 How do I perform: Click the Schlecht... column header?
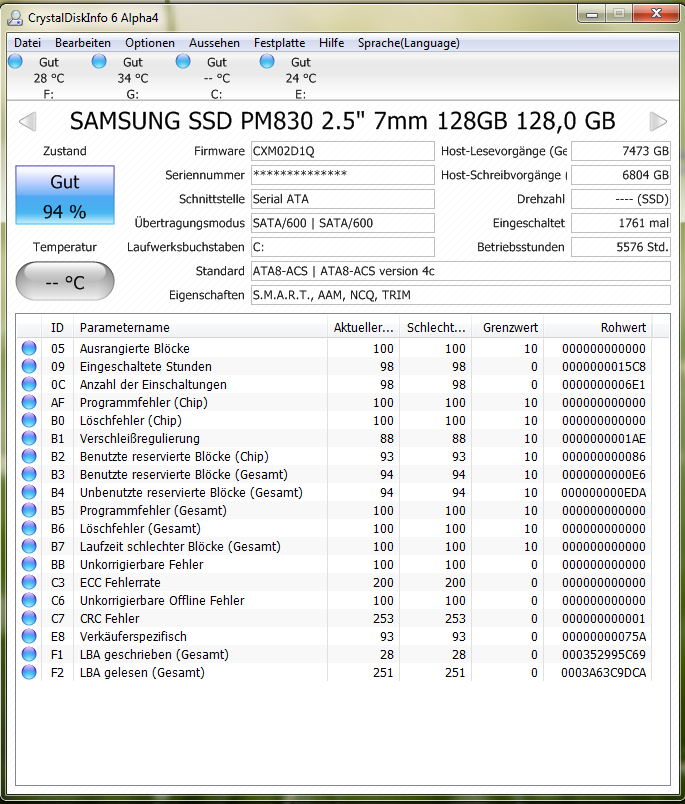tap(436, 328)
